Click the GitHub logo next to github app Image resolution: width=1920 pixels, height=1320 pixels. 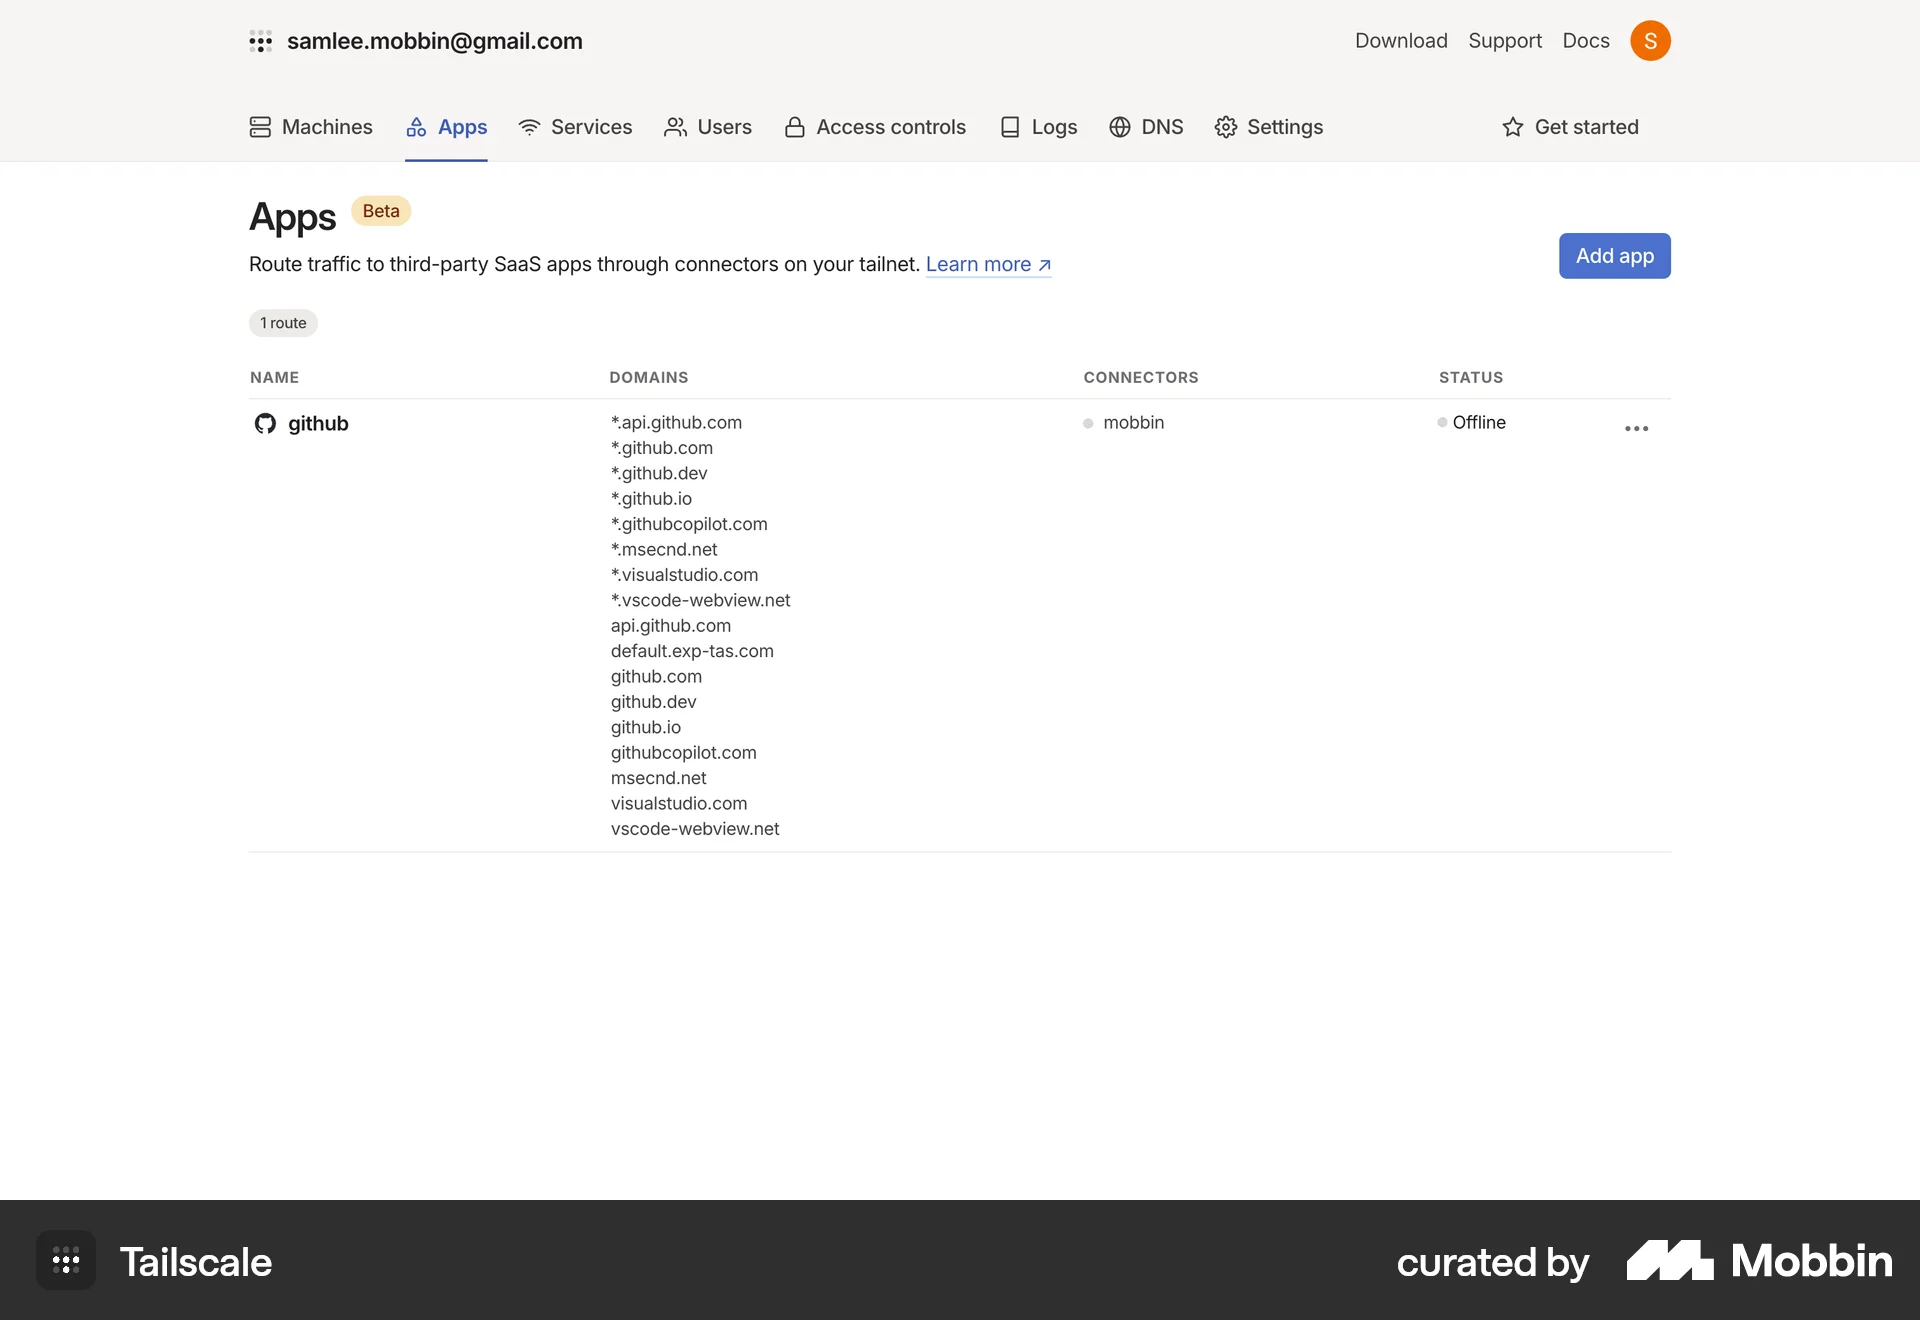coord(265,423)
